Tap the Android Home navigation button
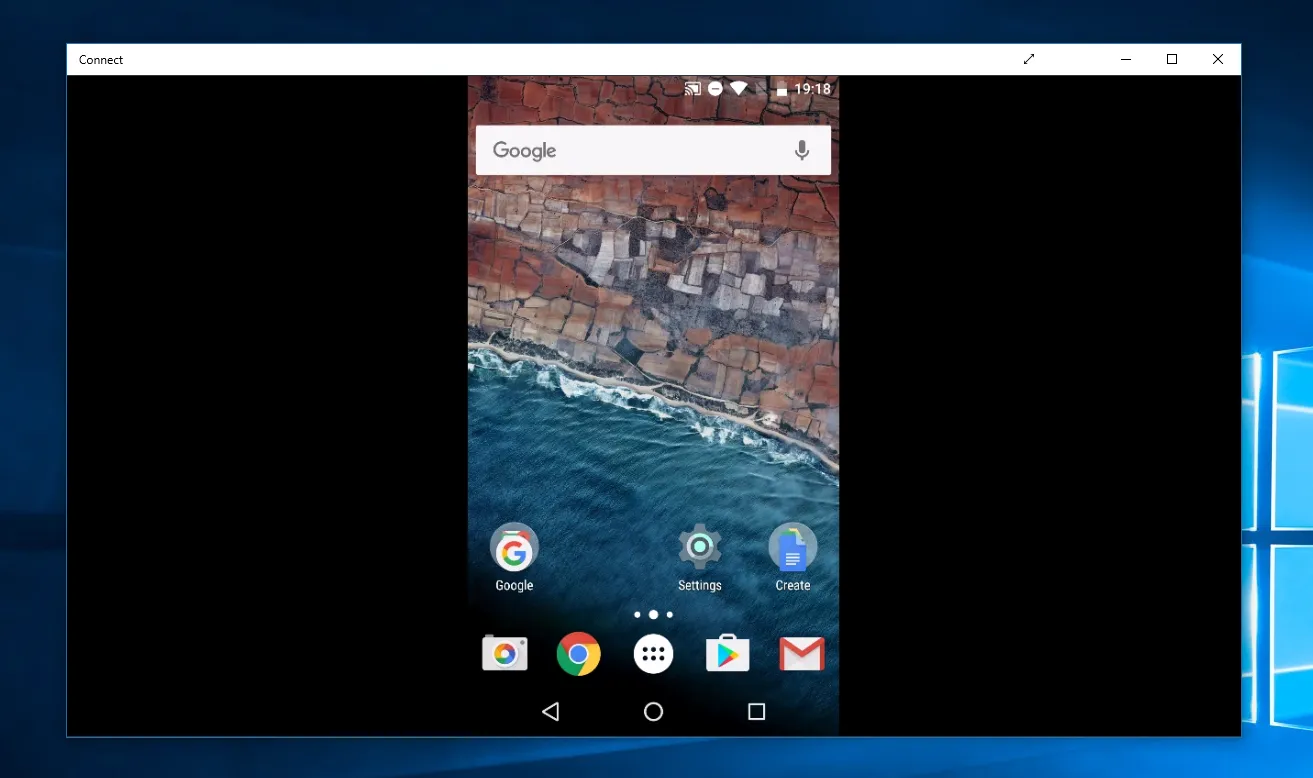 click(x=653, y=711)
